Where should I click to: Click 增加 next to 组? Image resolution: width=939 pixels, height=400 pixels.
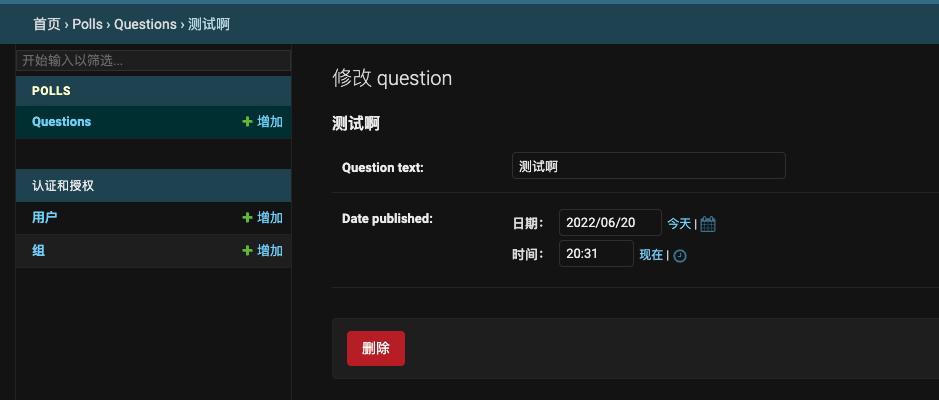(262, 250)
